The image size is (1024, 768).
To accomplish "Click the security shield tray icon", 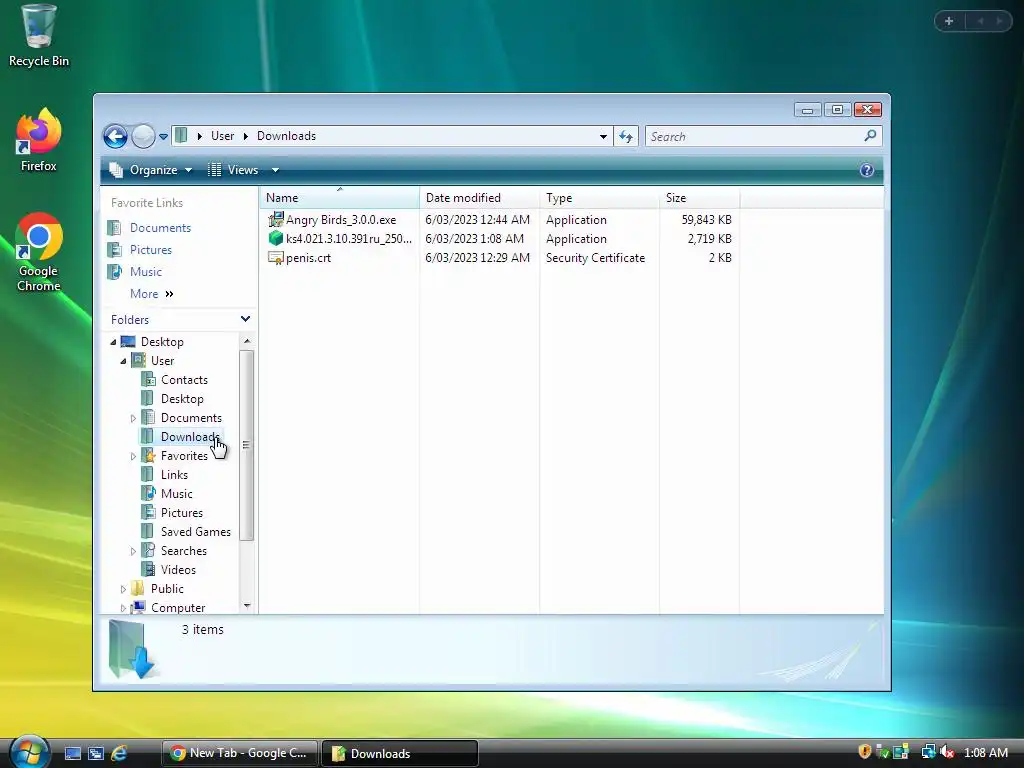I will [x=865, y=752].
